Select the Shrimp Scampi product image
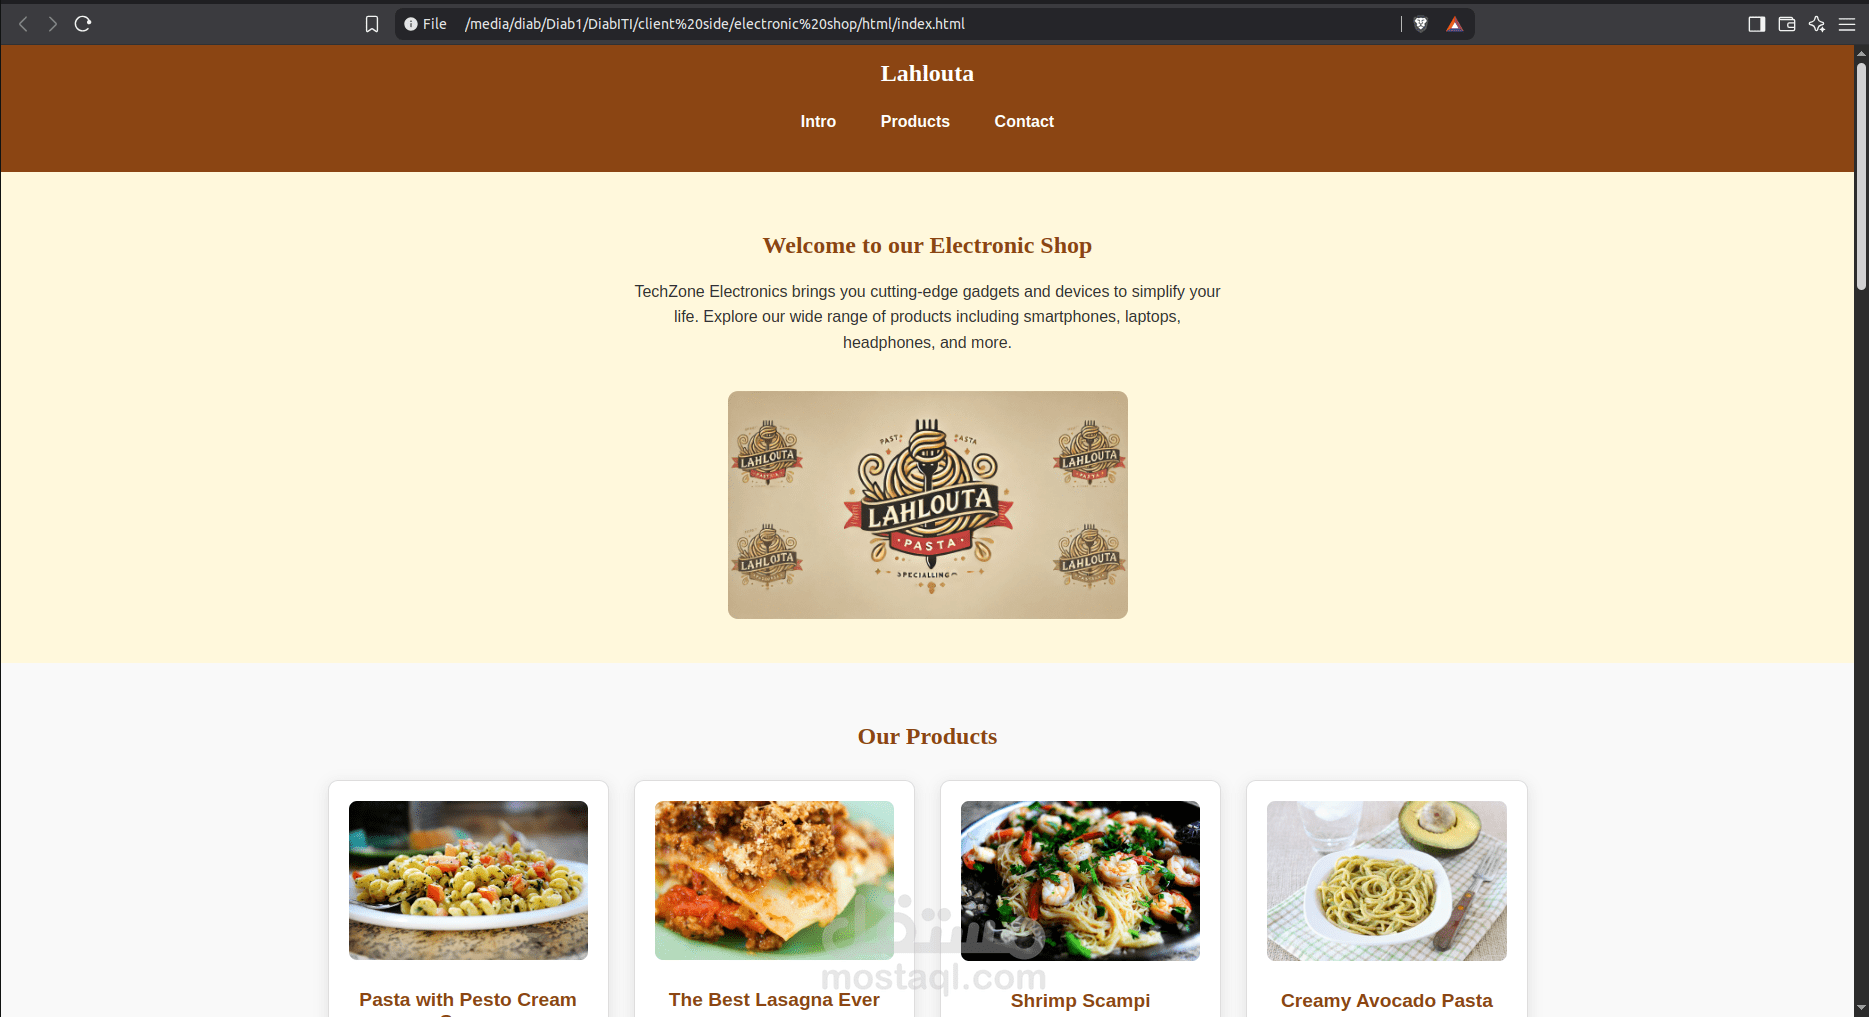Viewport: 1869px width, 1017px height. click(1080, 881)
